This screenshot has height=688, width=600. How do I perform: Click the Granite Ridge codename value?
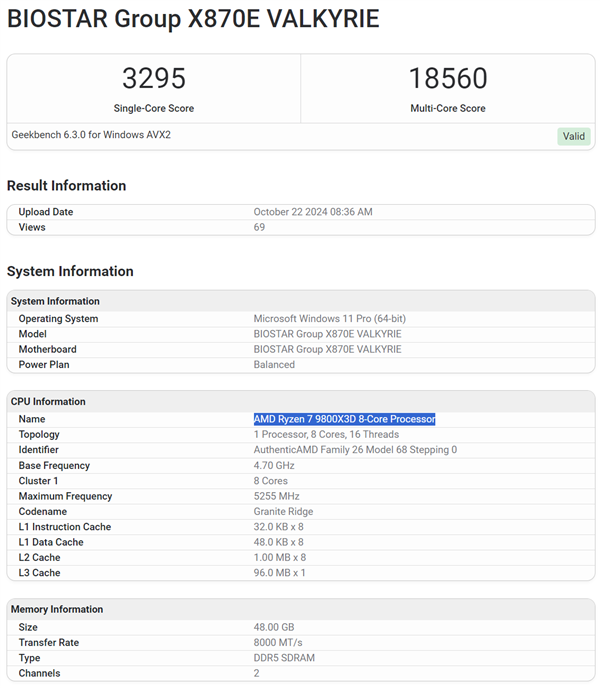tap(283, 512)
